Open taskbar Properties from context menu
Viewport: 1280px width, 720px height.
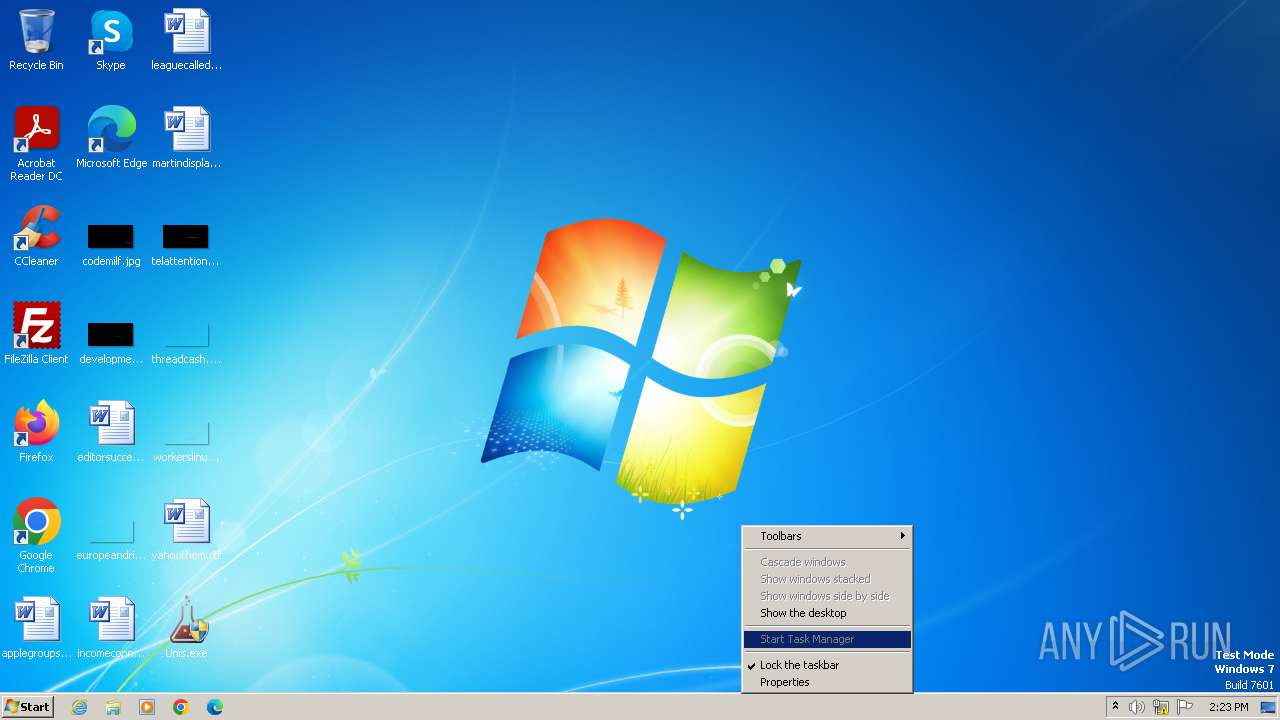tap(827, 682)
